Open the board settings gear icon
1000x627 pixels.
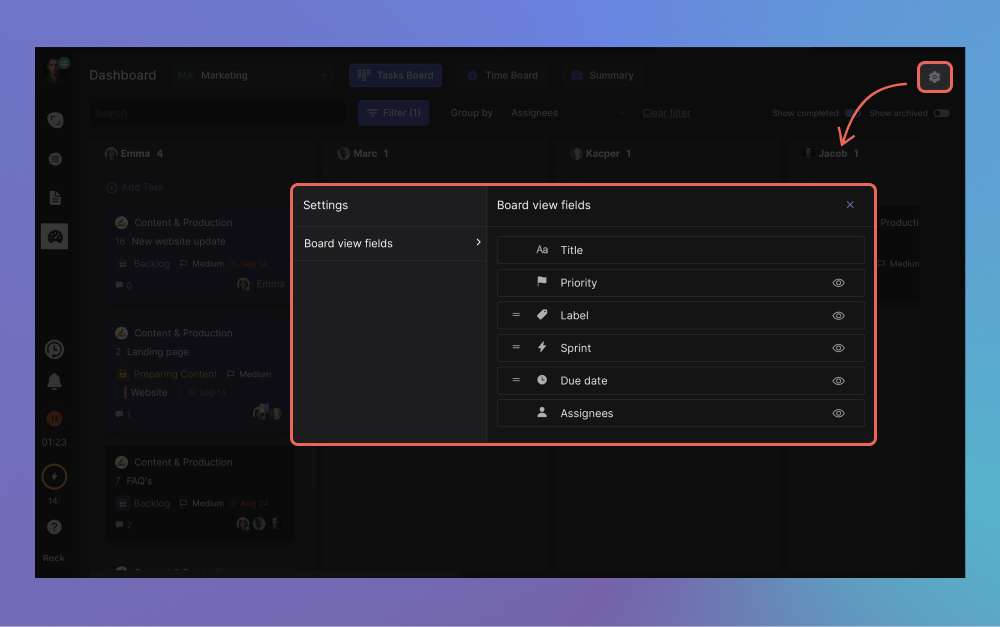coord(934,77)
